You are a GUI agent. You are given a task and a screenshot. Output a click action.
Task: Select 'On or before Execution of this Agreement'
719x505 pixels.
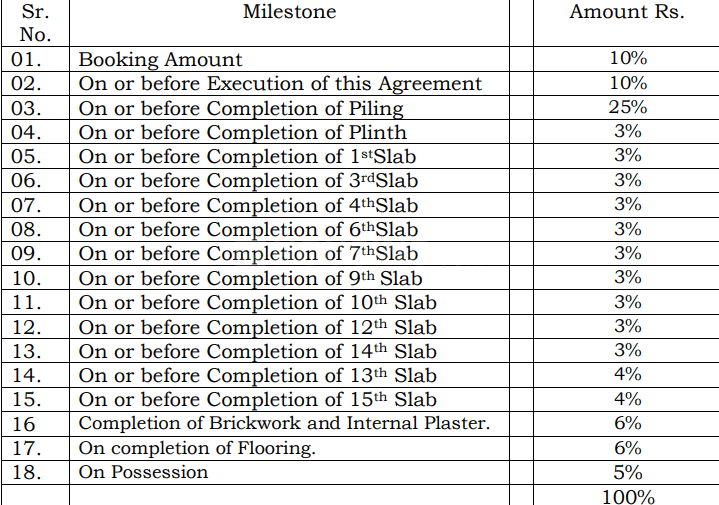pos(280,84)
